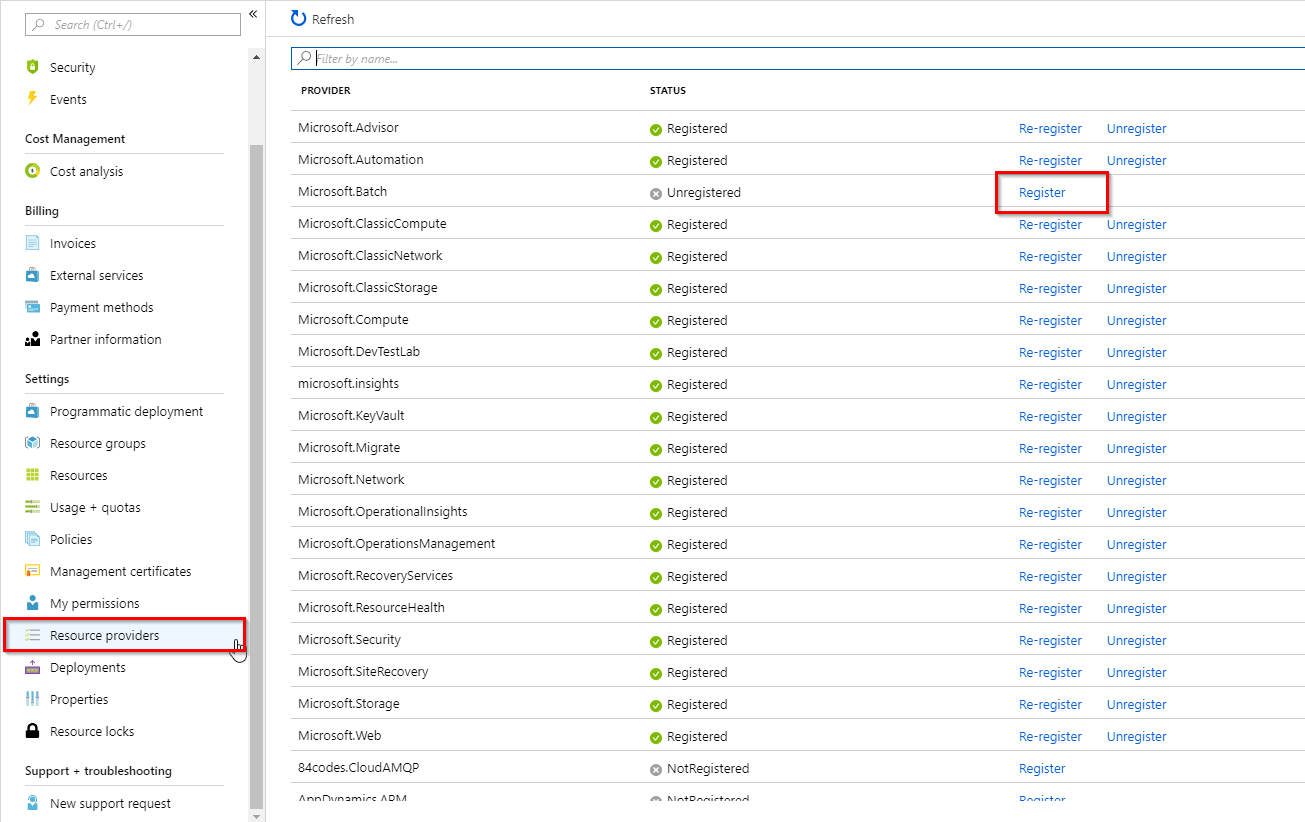The height and width of the screenshot is (822, 1305).
Task: Unregister the Microsoft.Advisor provider
Action: pyautogui.click(x=1136, y=128)
